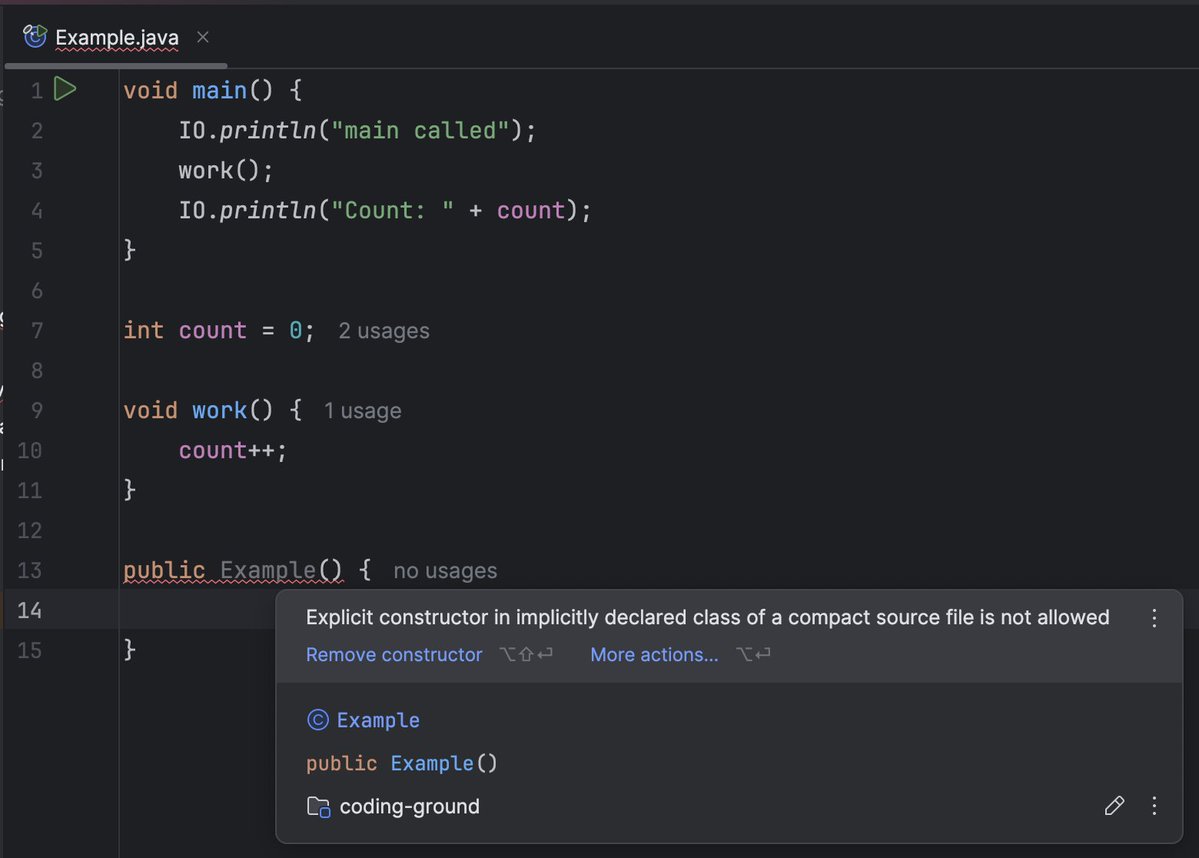1199x858 pixels.
Task: Click the 'int' keyword on line 7
Action: point(144,330)
